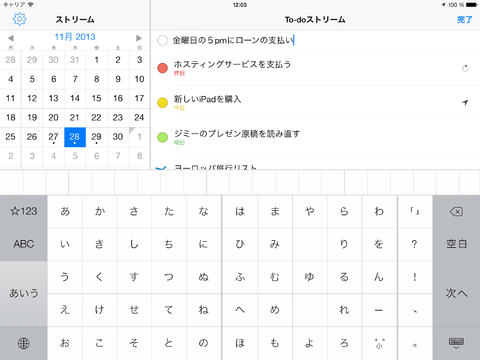
Task: Tap the globe keyboard switch key
Action: coord(23,343)
